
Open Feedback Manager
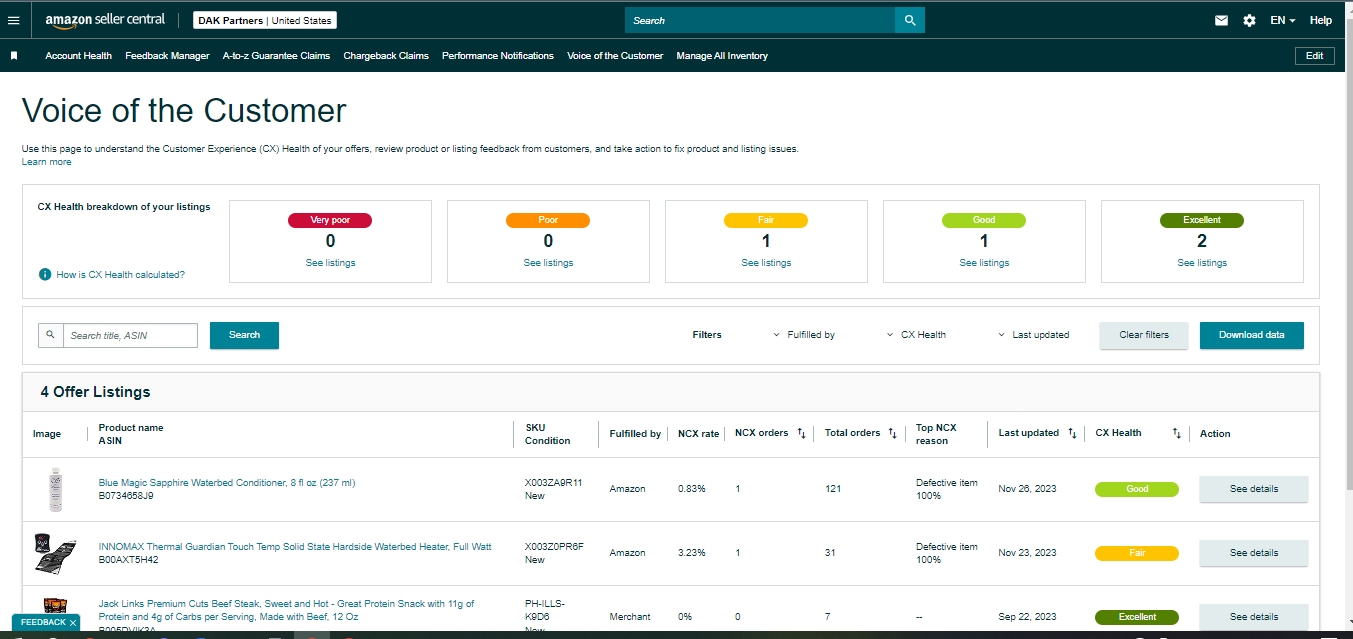tap(167, 56)
